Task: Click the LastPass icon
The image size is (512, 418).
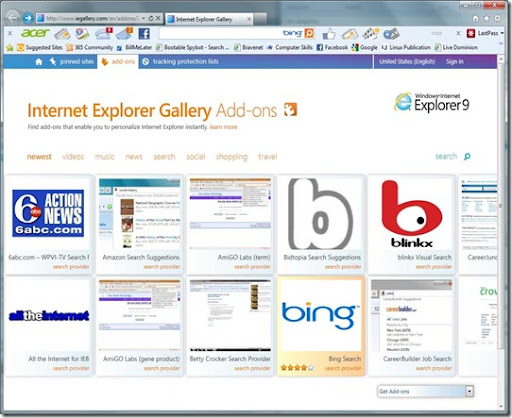Action: 471,33
